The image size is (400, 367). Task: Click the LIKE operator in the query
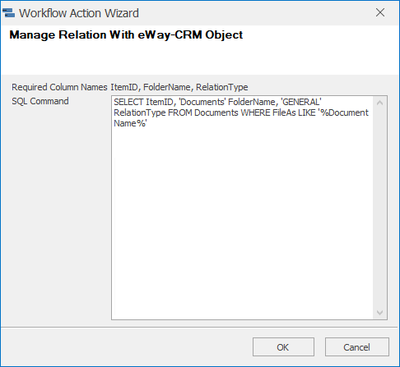click(x=307, y=113)
